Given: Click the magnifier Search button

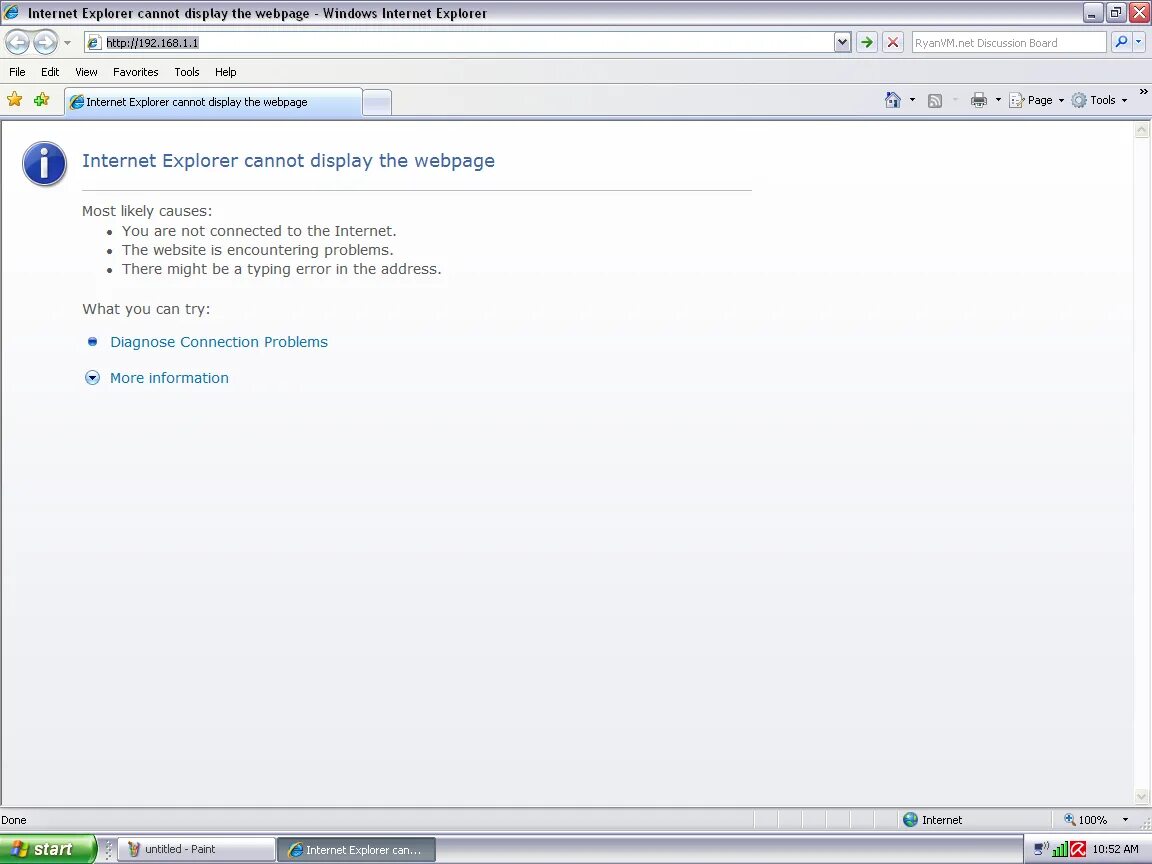Looking at the screenshot, I should click(x=1121, y=43).
